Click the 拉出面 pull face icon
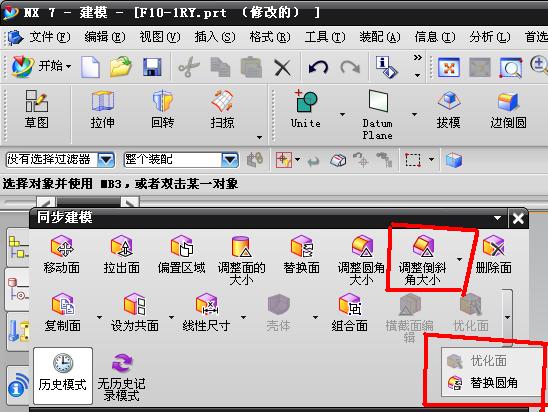 (121, 246)
